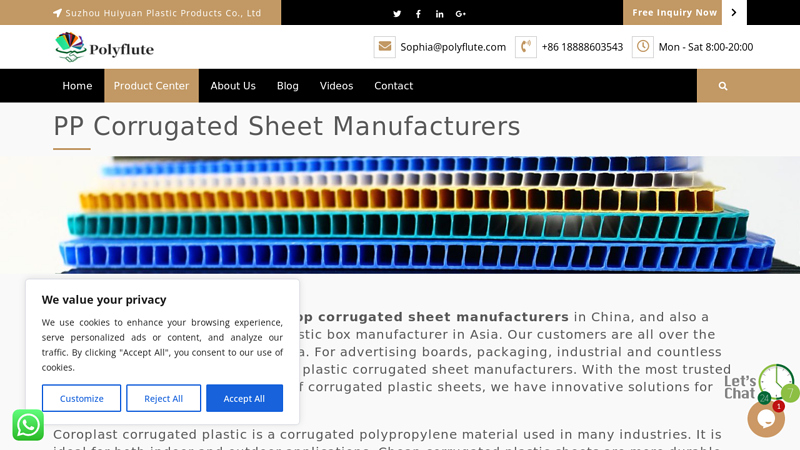Go to the Home menu
The width and height of the screenshot is (800, 450).
pos(77,86)
